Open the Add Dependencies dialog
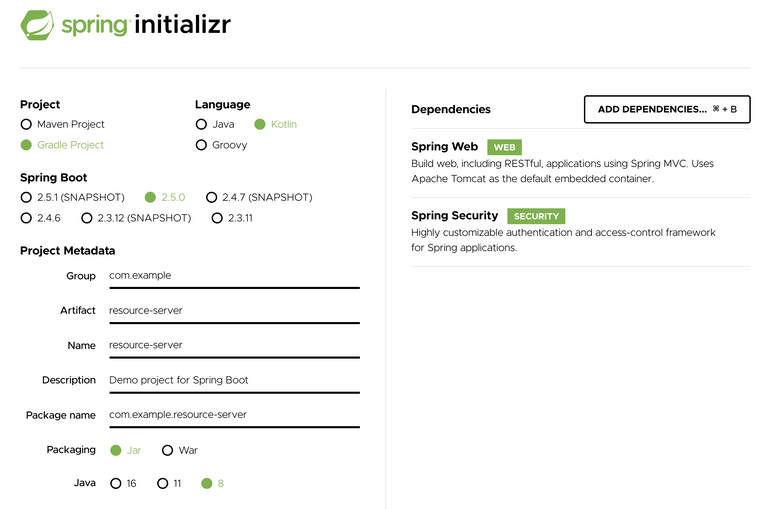This screenshot has height=509, width=768. point(667,109)
